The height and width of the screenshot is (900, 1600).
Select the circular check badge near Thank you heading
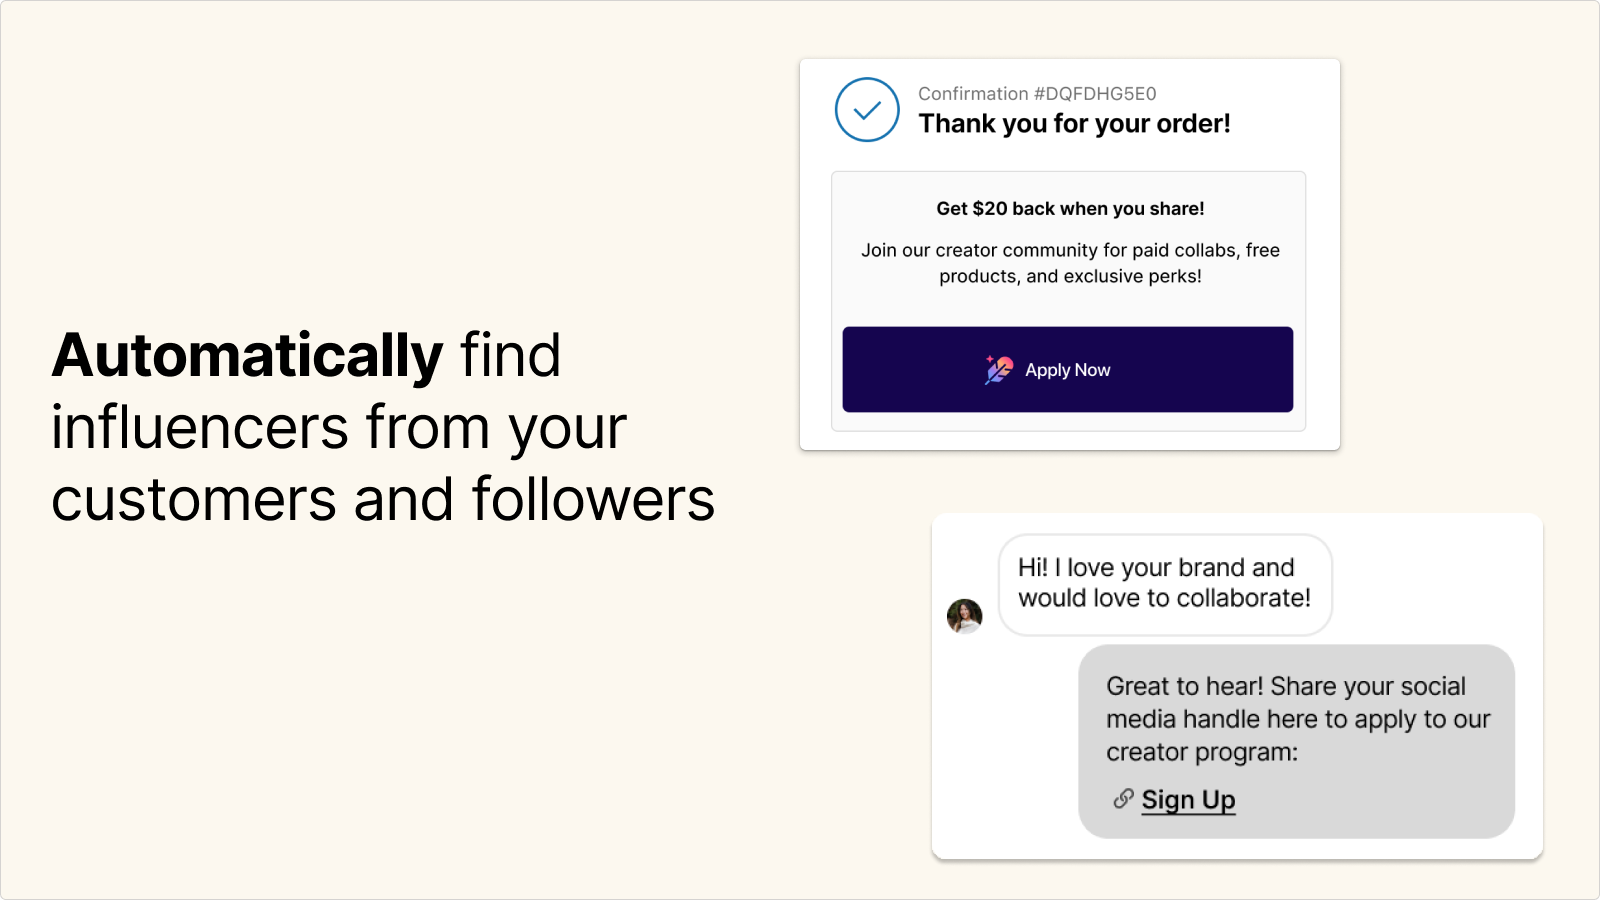(866, 110)
